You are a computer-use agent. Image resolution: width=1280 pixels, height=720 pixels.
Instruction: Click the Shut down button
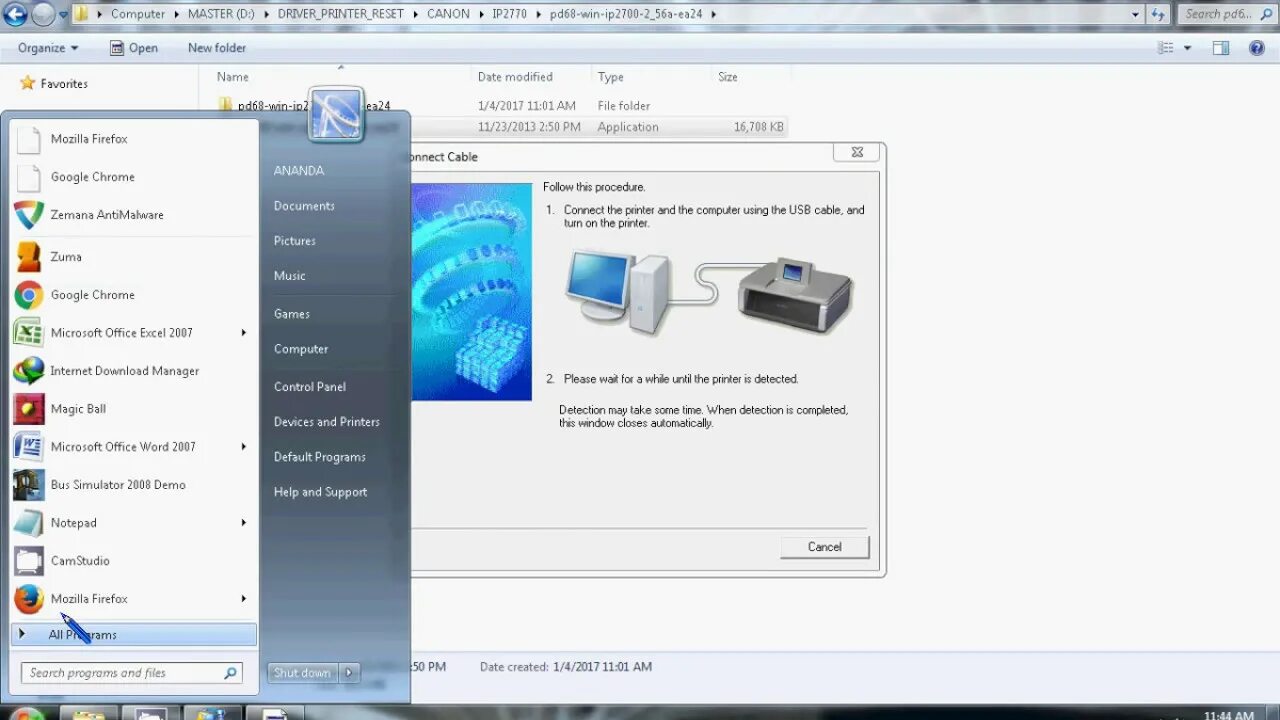click(x=302, y=673)
